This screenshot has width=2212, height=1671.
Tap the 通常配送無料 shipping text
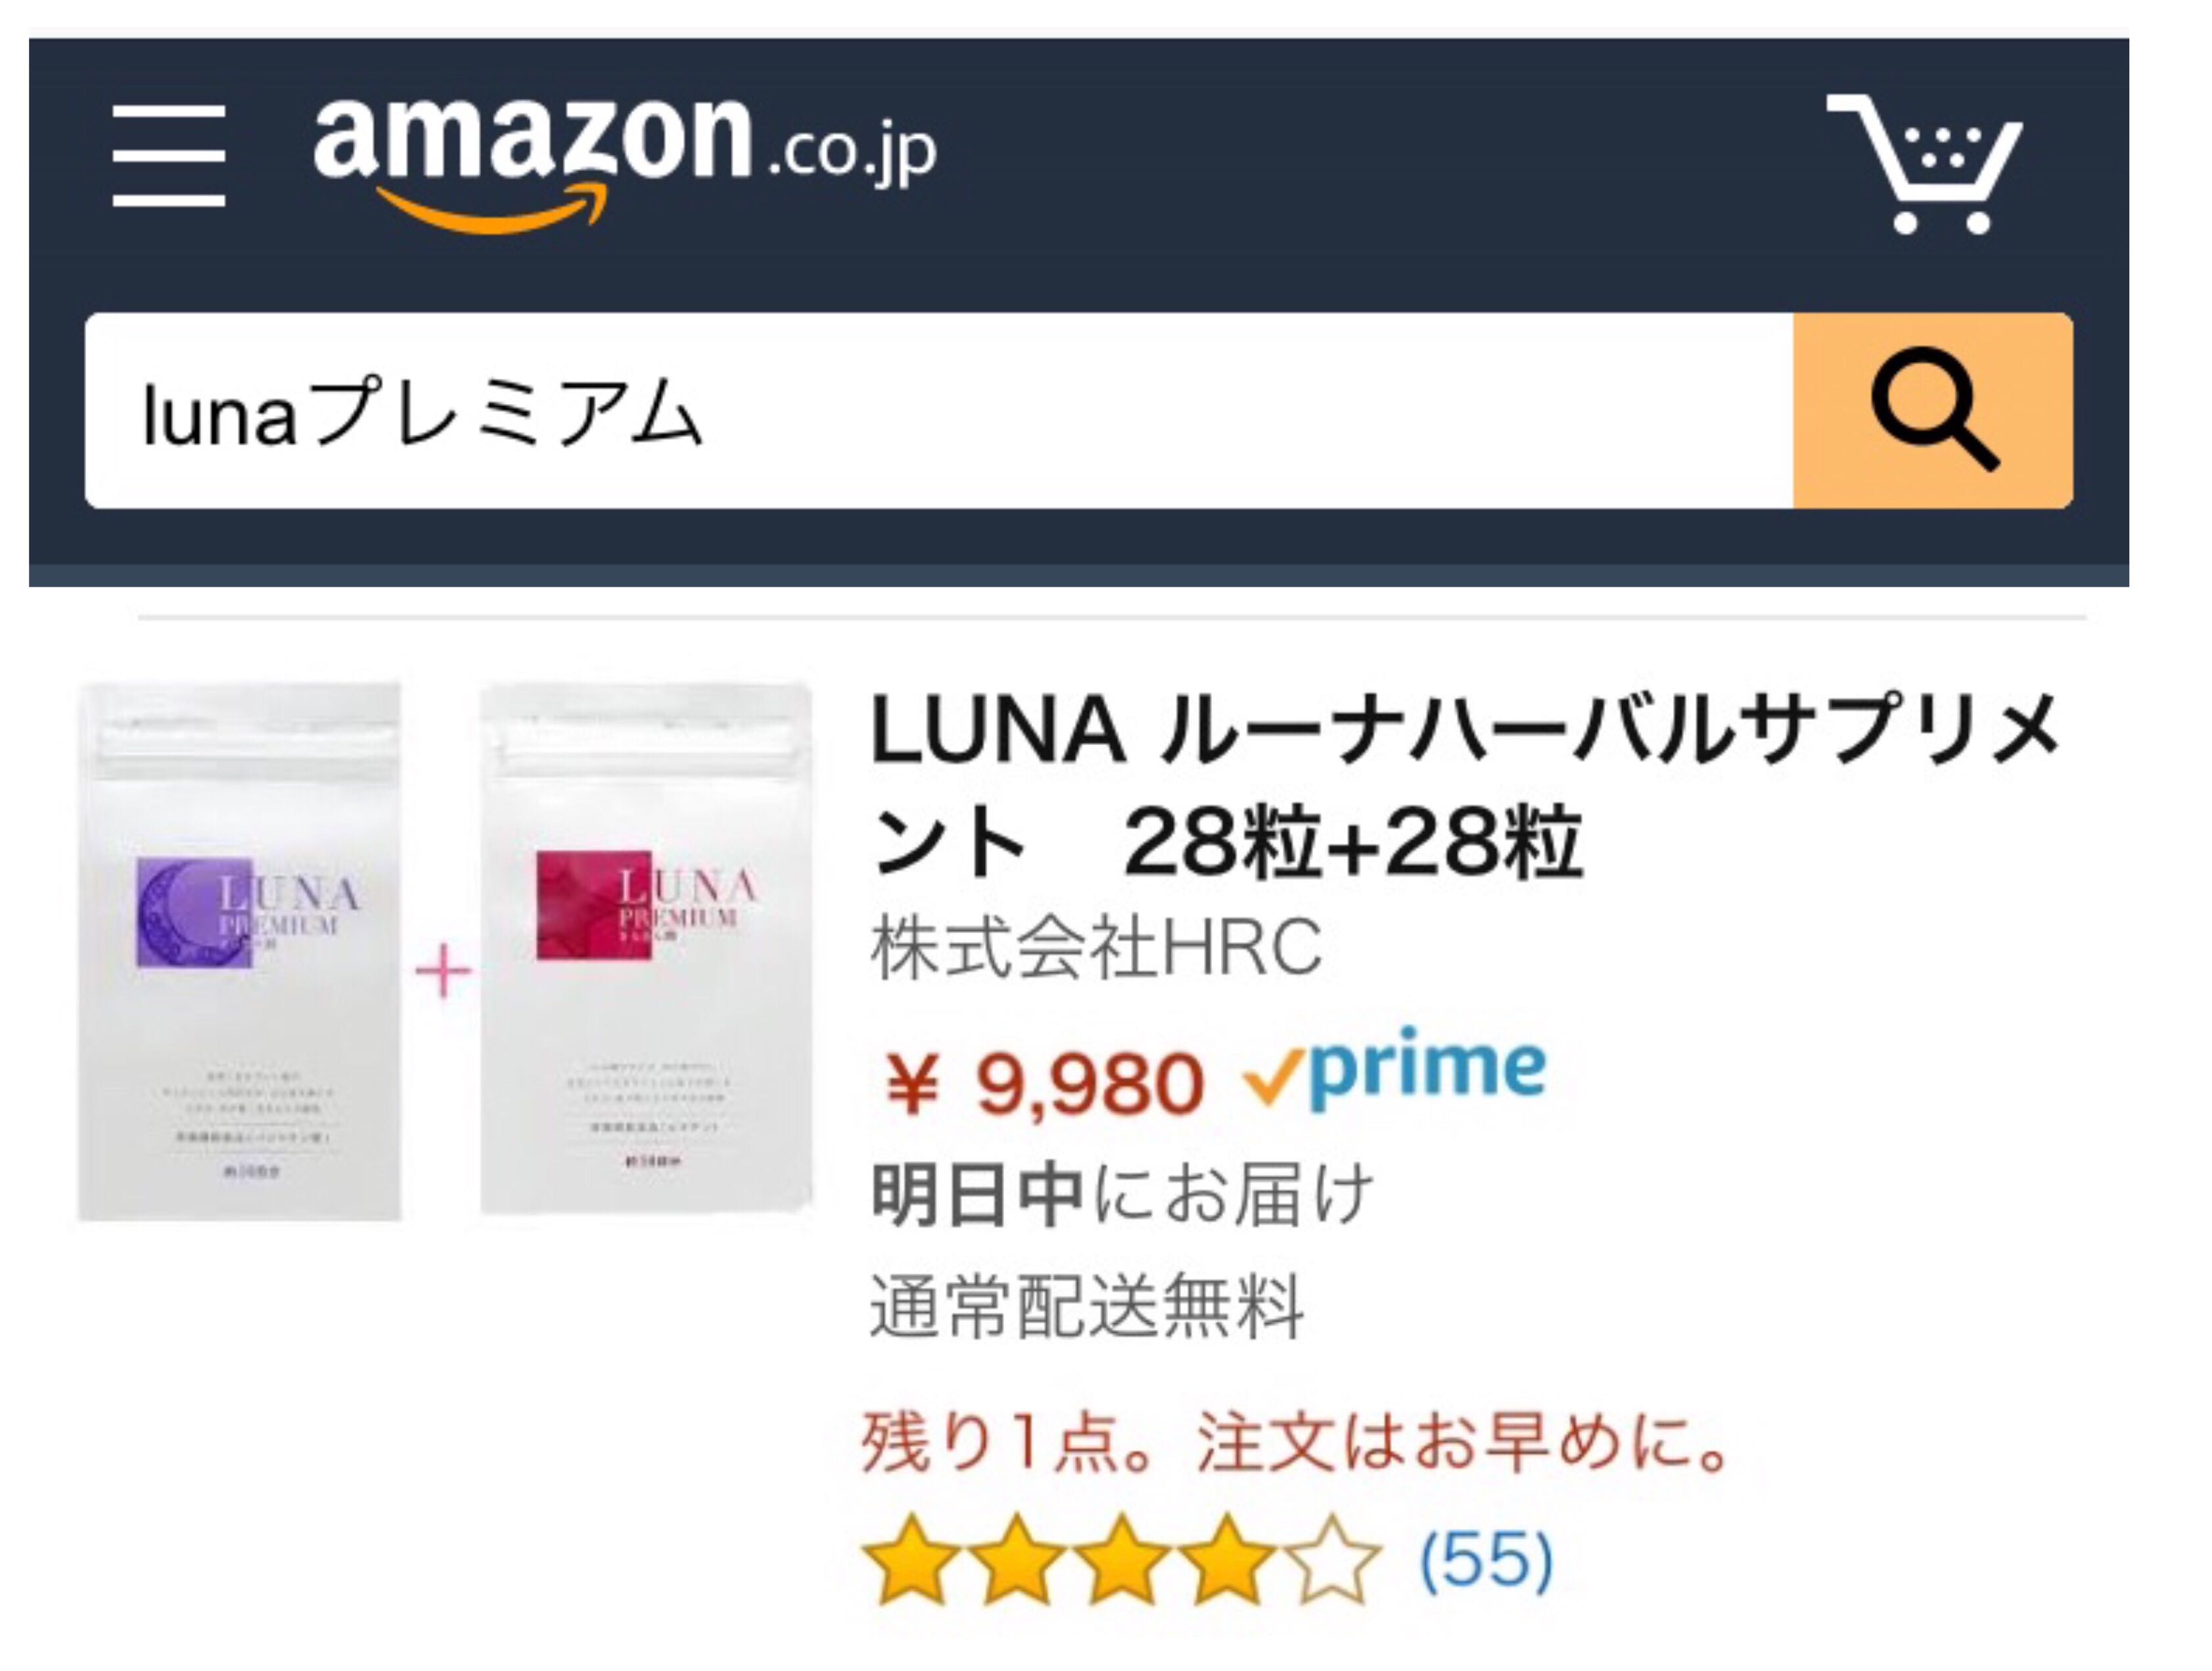coord(1087,1306)
